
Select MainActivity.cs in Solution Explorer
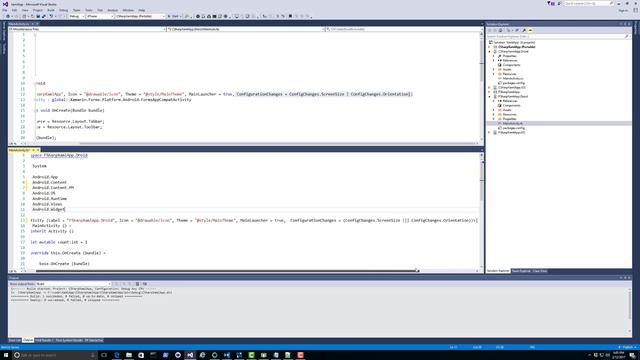click(x=513, y=78)
